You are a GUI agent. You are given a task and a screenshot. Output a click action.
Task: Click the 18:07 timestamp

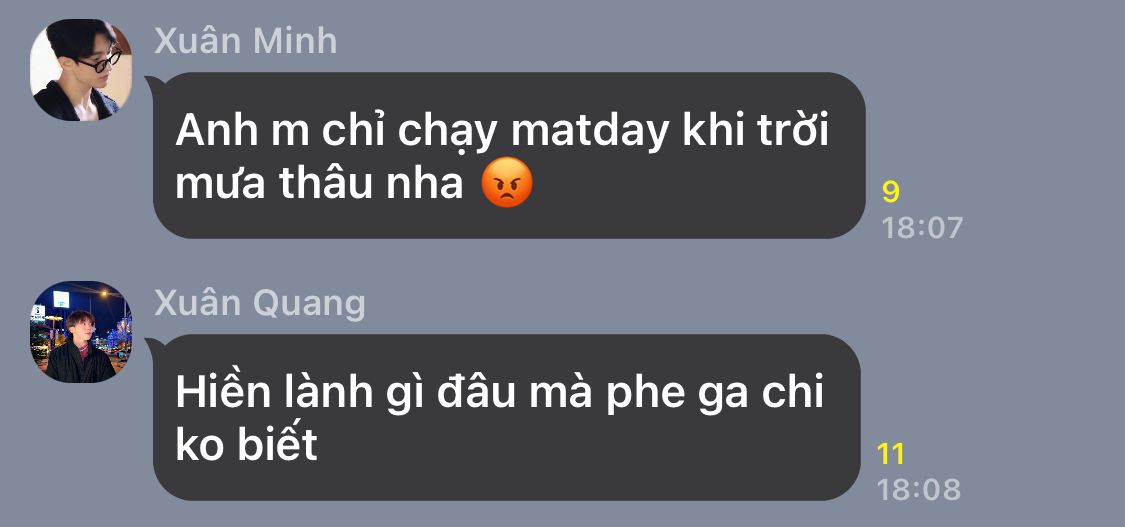coord(921,228)
